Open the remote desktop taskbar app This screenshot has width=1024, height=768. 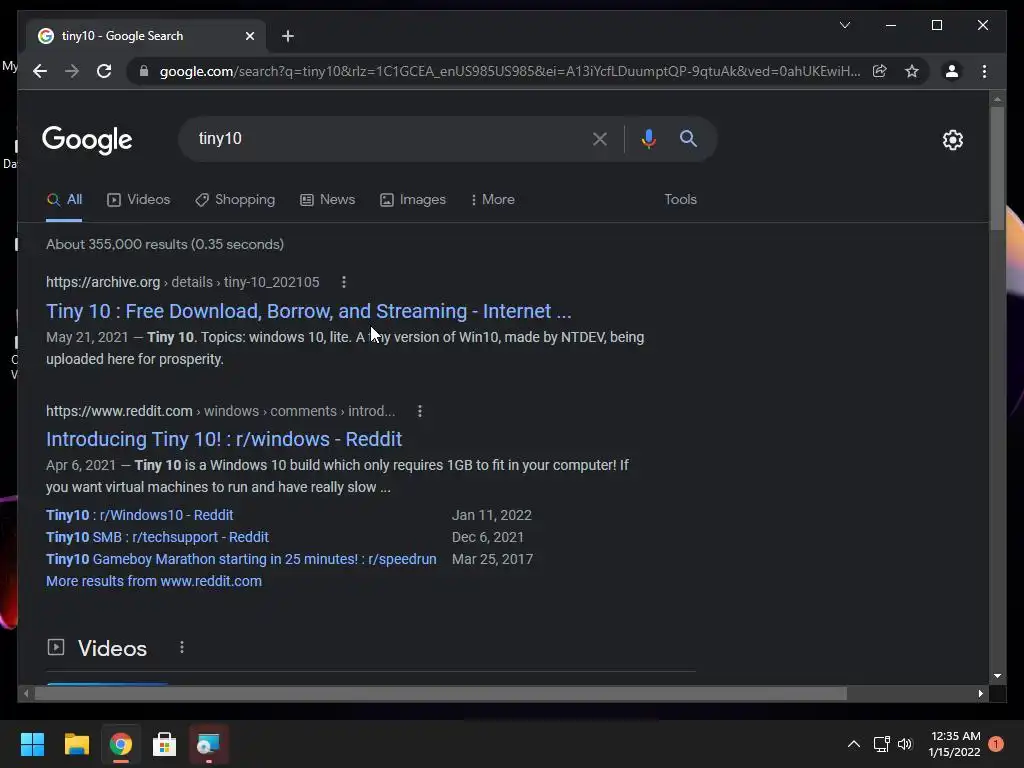208,744
